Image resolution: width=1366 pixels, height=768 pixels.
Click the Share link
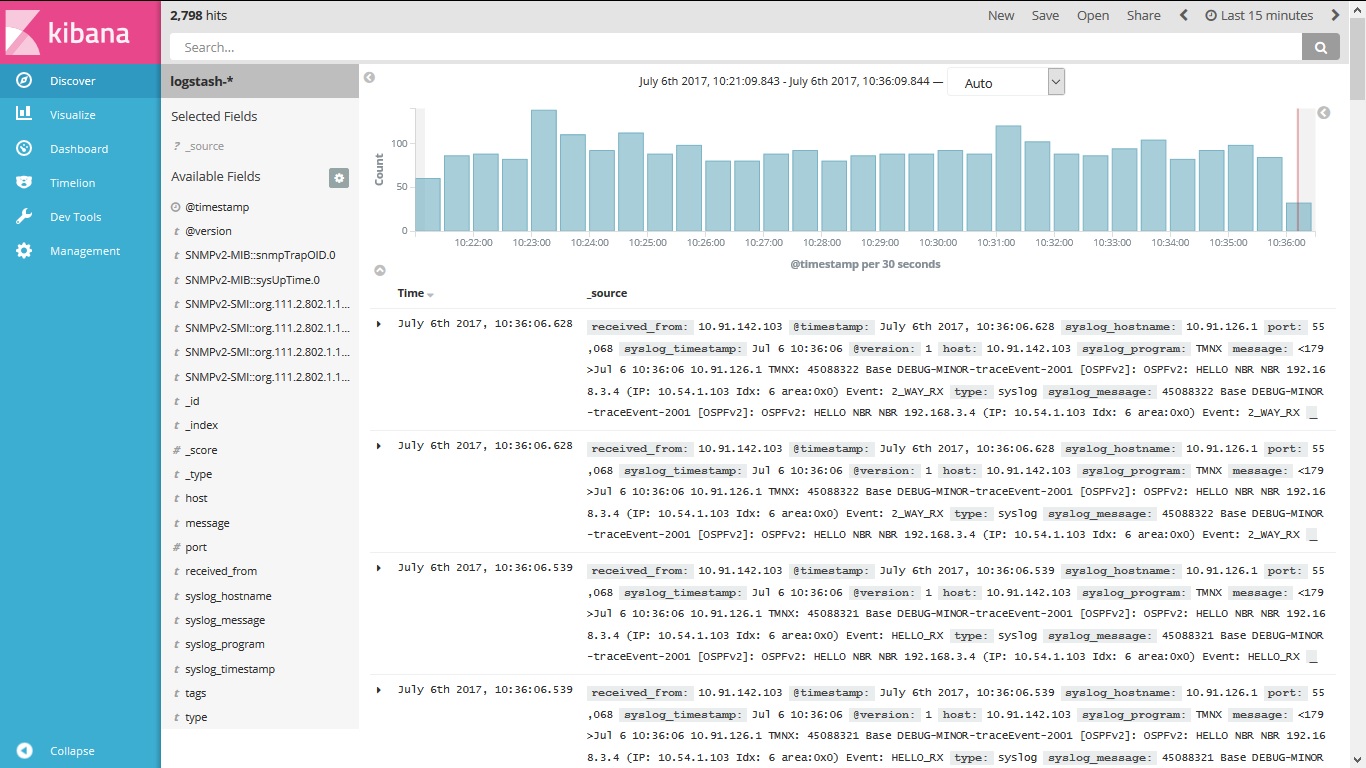coord(1143,15)
